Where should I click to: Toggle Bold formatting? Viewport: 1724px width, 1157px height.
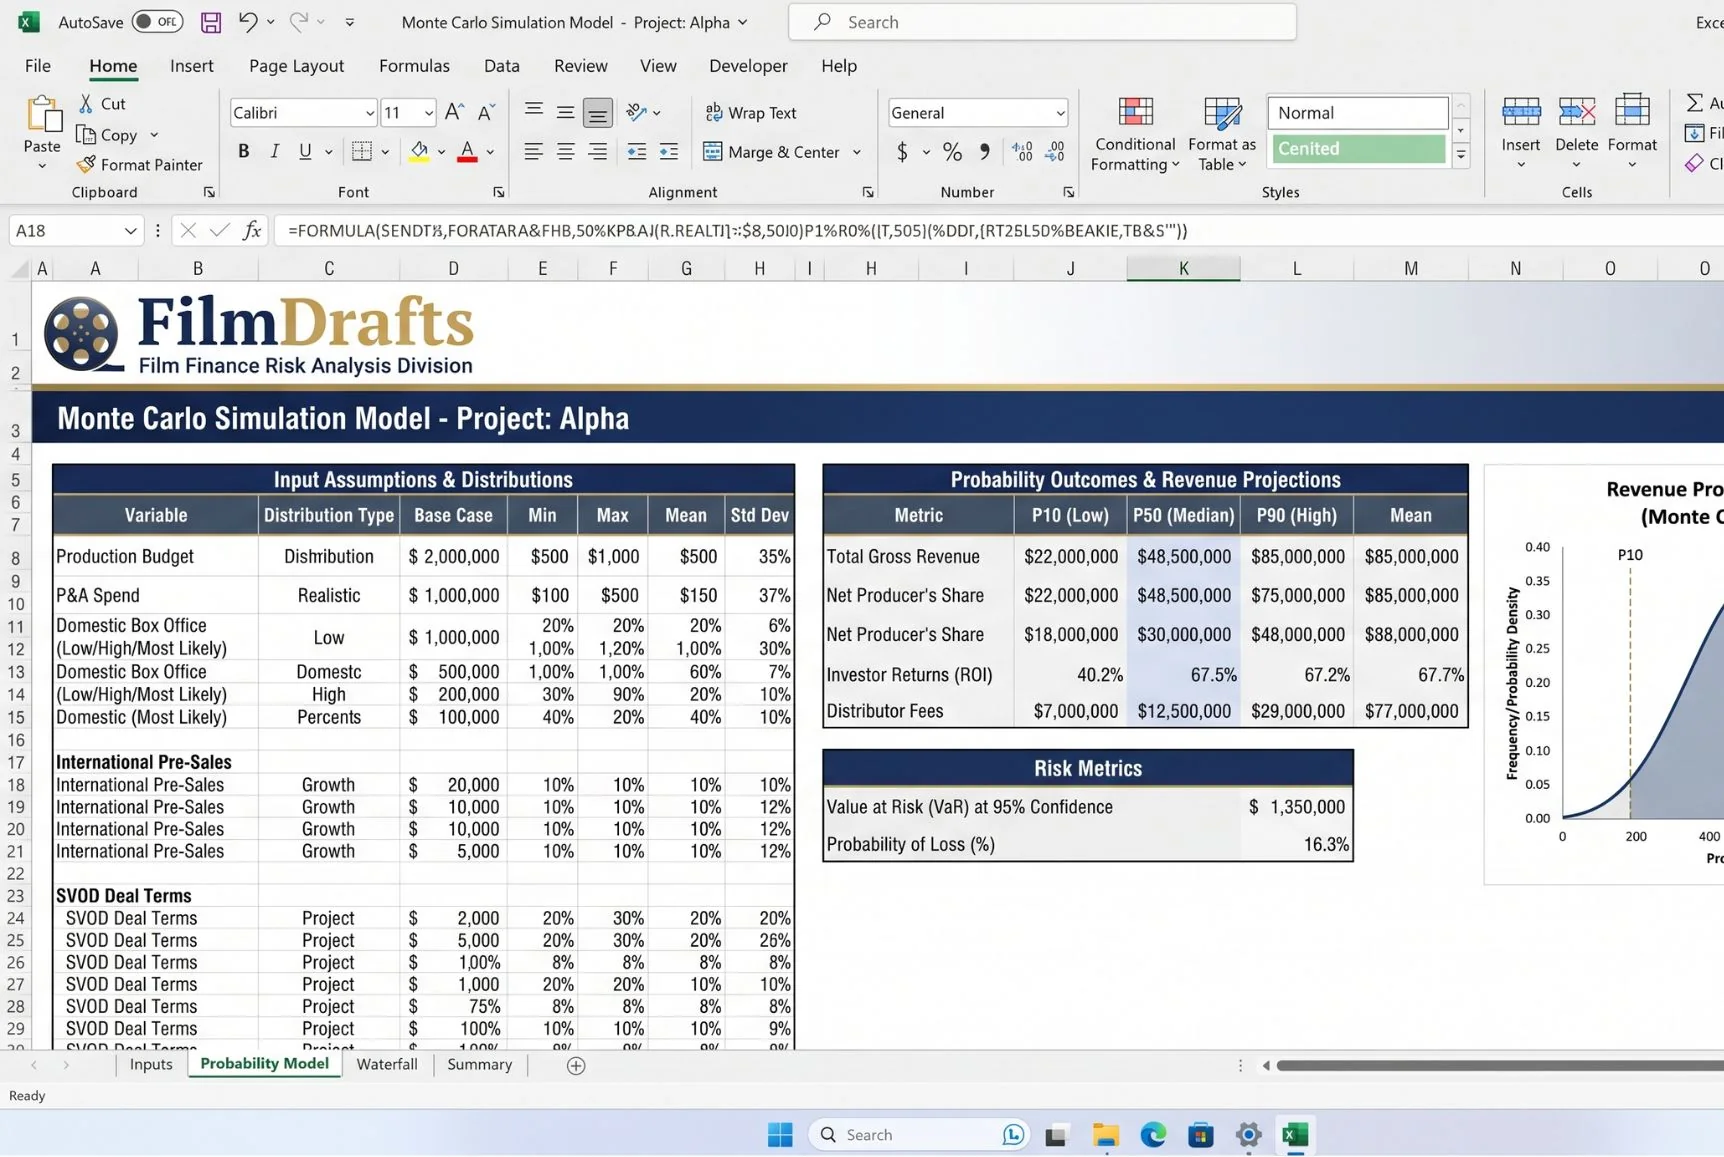click(243, 151)
